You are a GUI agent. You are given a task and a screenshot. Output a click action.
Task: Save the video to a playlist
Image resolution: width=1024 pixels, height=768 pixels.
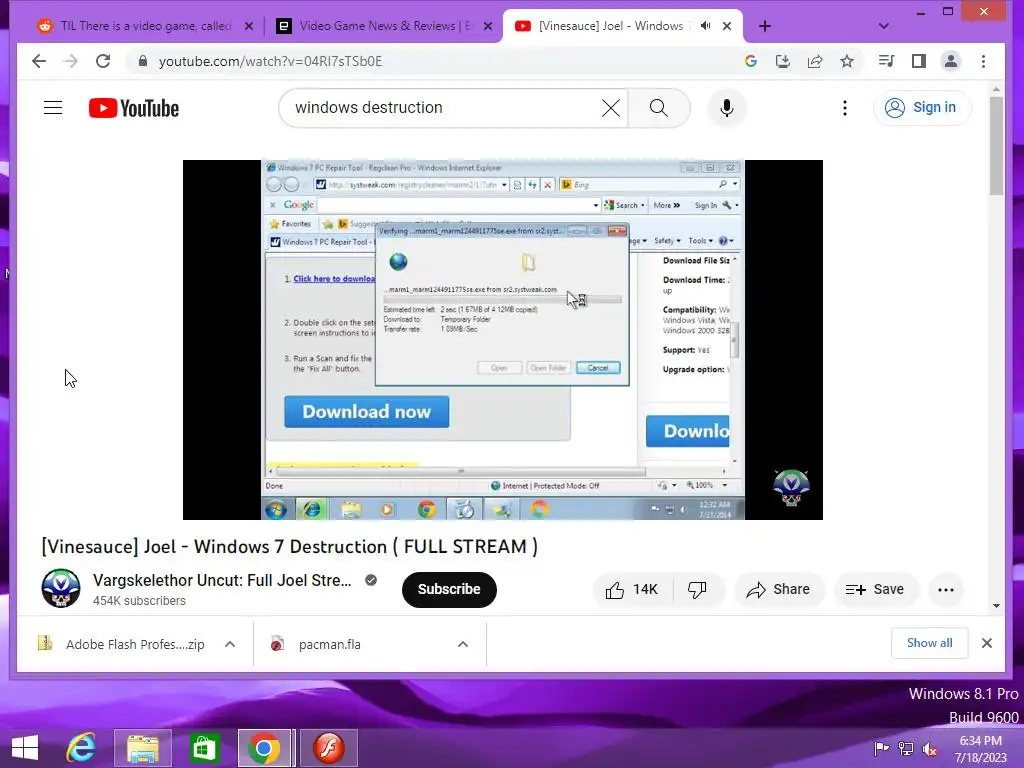874,590
